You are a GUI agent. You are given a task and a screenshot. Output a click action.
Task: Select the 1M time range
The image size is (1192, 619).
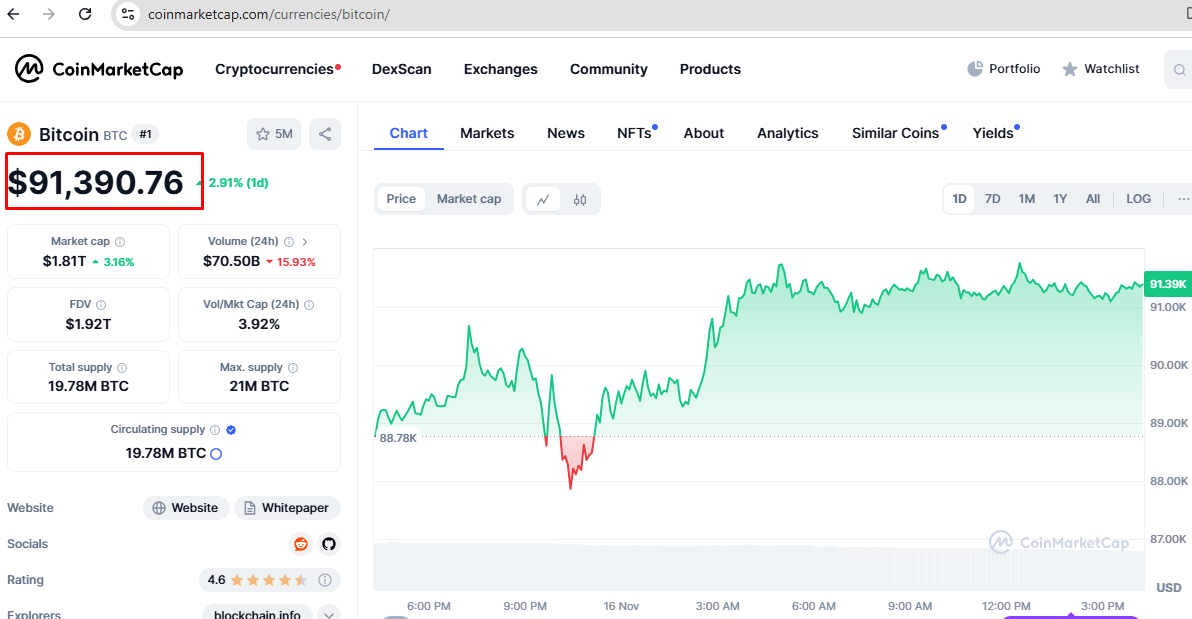pyautogui.click(x=1026, y=199)
